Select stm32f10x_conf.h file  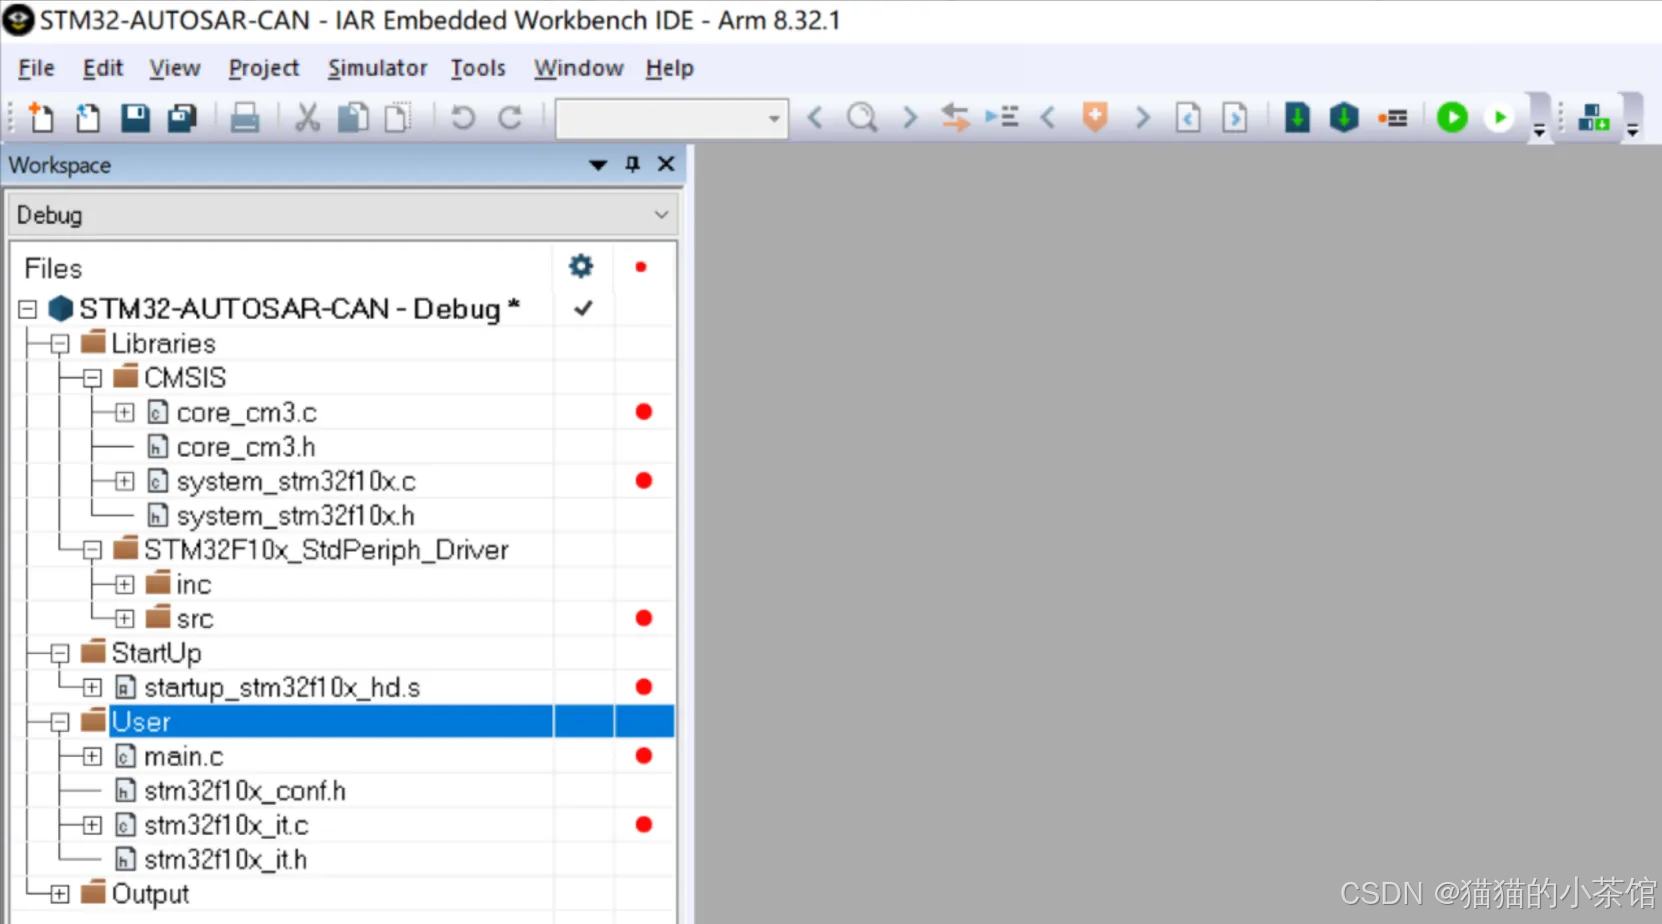pyautogui.click(x=245, y=791)
